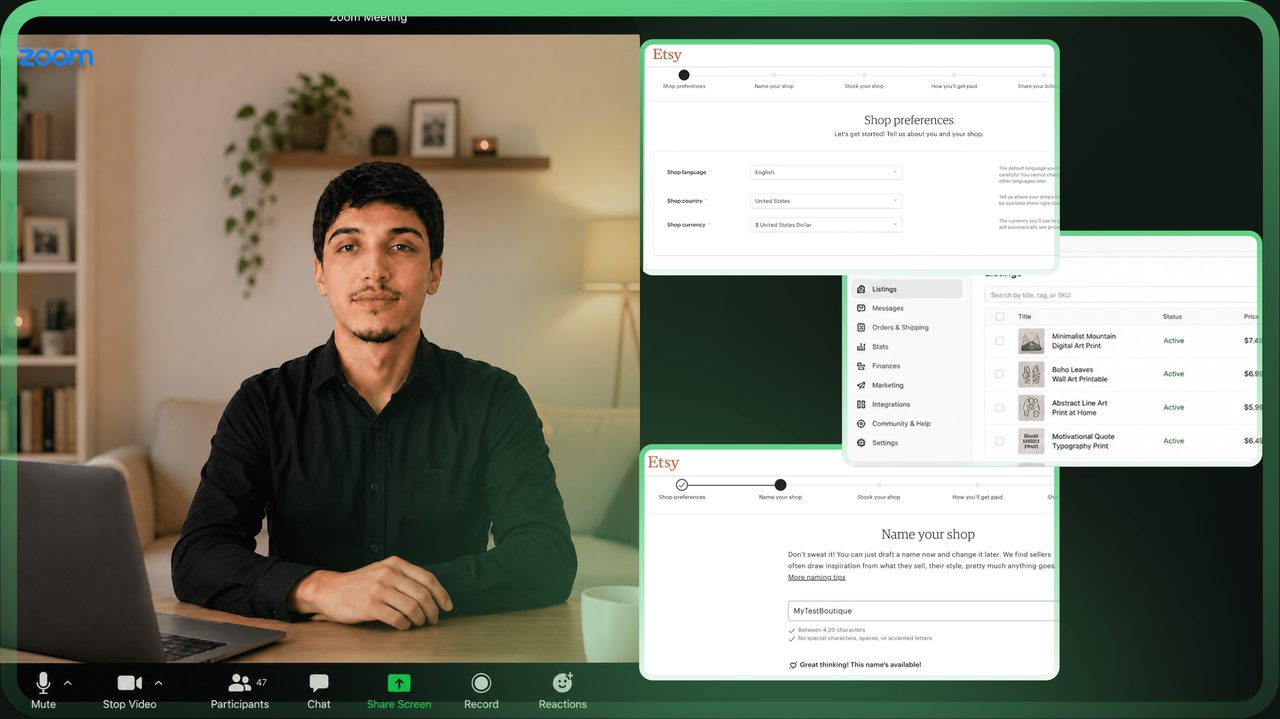Tick the Boho Leaves Wall Art checkbox
Image resolution: width=1280 pixels, height=719 pixels.
click(1000, 374)
